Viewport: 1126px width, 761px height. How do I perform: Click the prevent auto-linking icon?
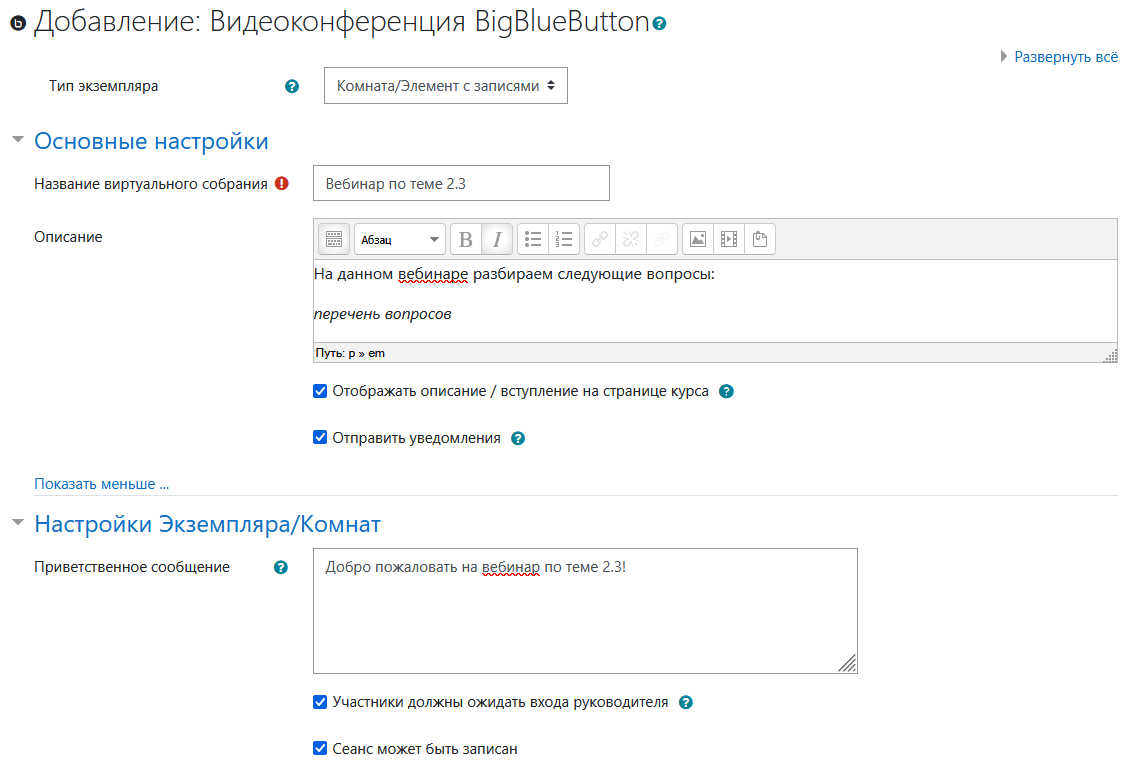point(661,239)
